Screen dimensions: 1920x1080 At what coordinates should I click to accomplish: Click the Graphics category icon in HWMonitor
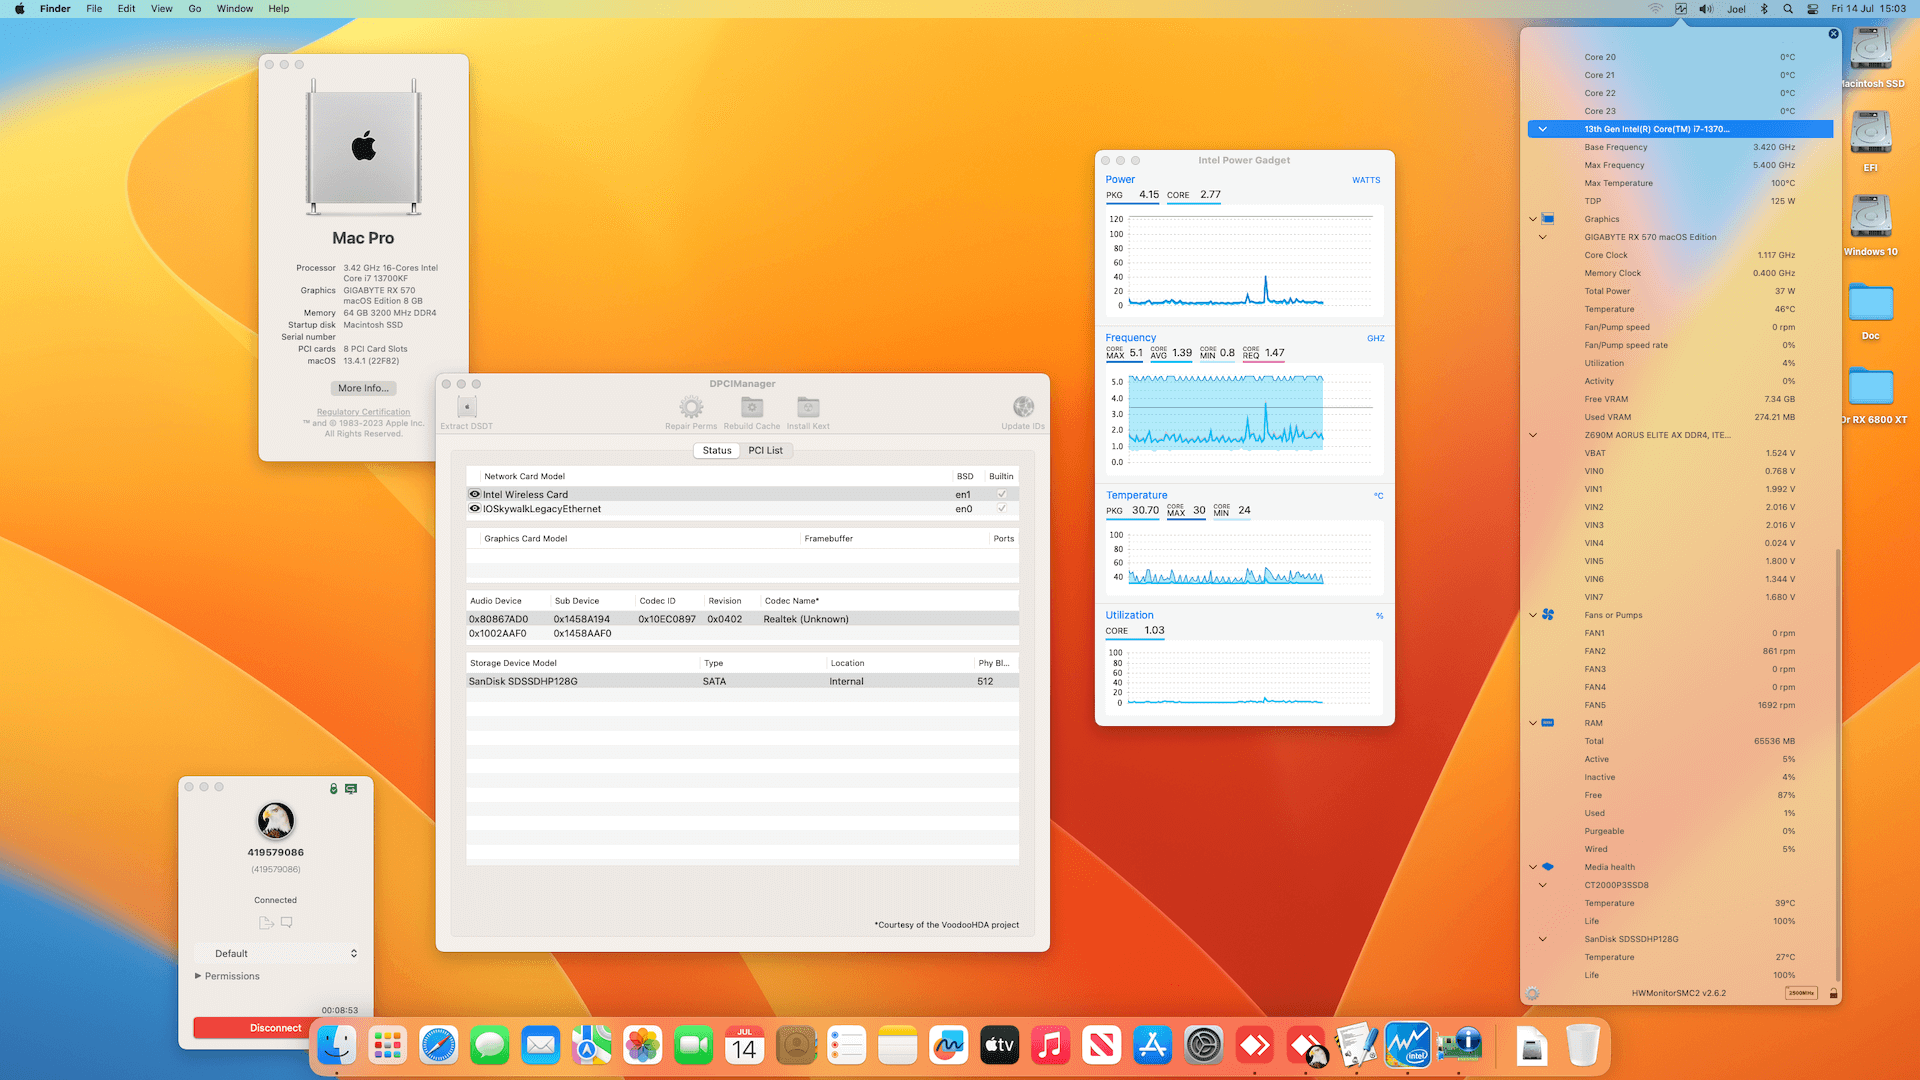point(1548,219)
